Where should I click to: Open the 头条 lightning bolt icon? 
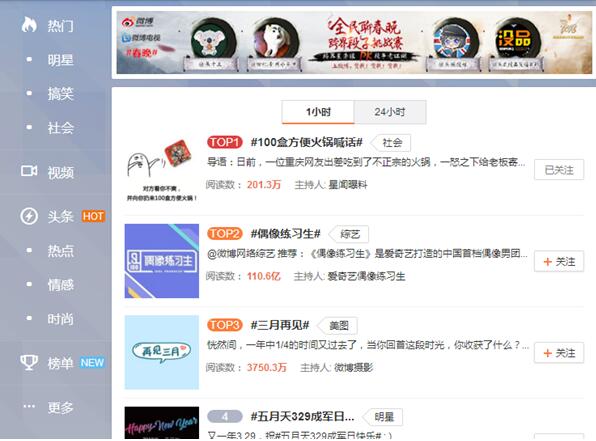point(29,216)
